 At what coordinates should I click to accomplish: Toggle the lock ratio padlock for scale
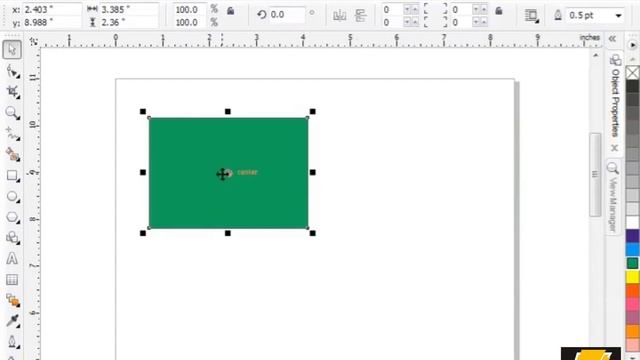[231, 11]
